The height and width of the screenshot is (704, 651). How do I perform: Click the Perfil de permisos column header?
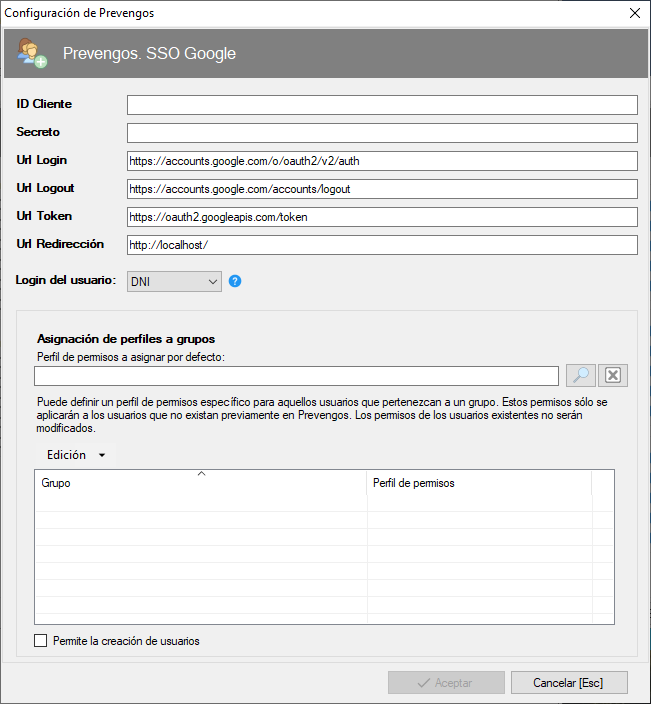(x=478, y=483)
